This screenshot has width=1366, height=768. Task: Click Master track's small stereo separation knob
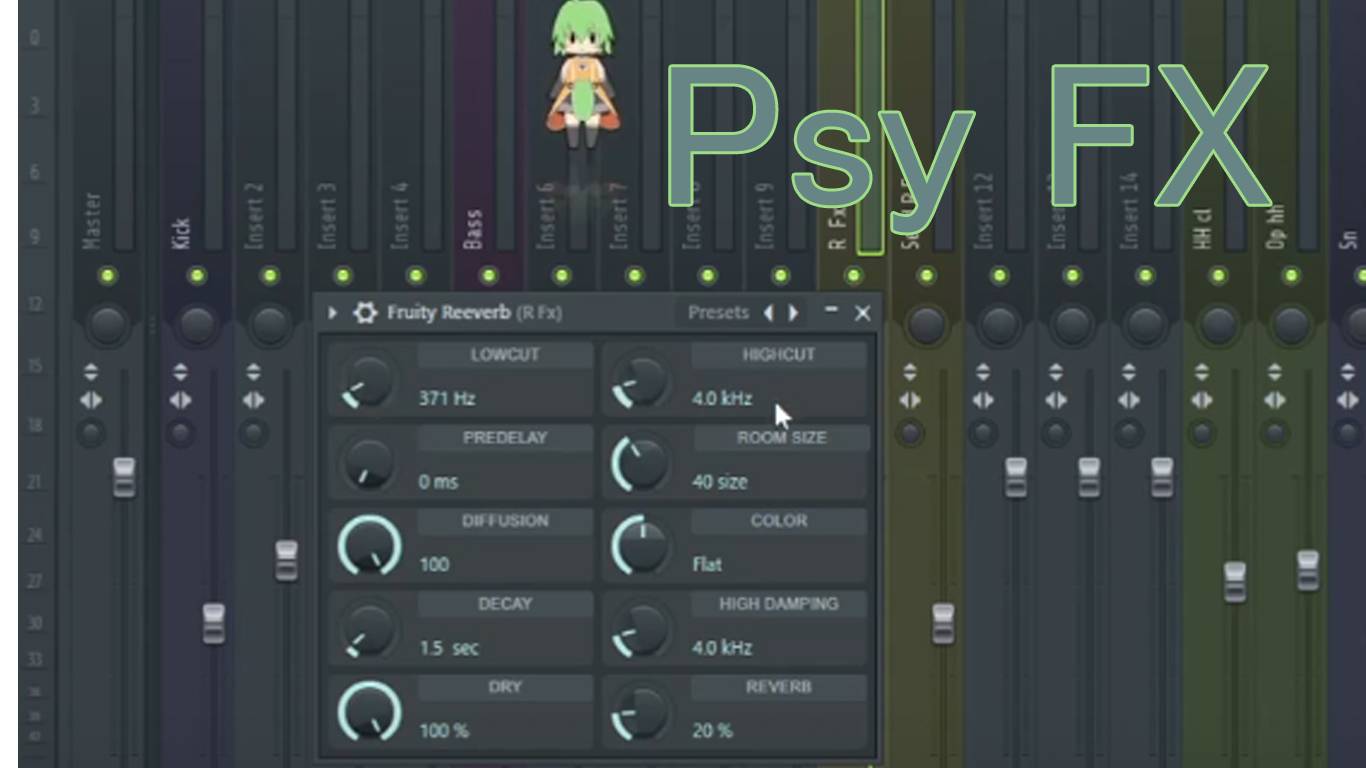91,433
